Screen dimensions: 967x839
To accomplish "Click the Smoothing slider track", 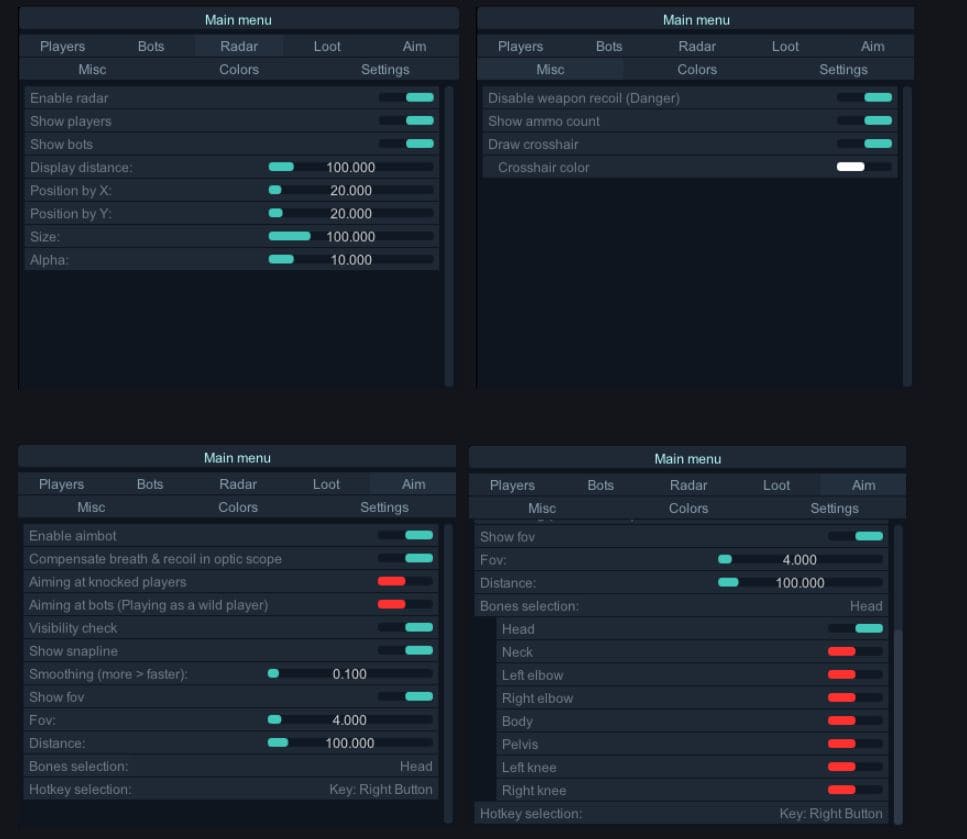I will [350, 674].
